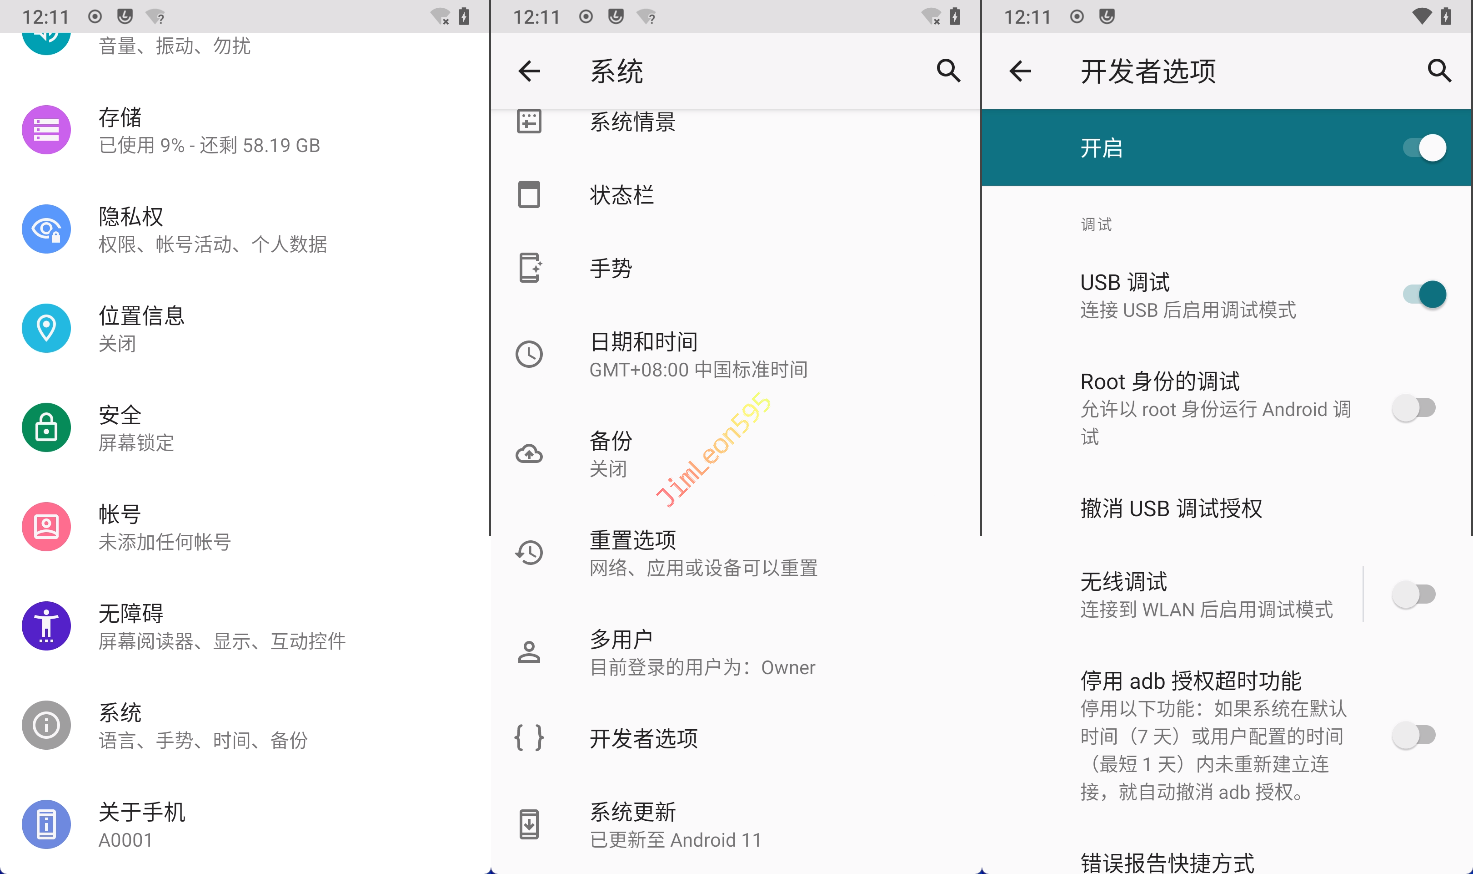Click search icon in Developer options header

pyautogui.click(x=1439, y=71)
